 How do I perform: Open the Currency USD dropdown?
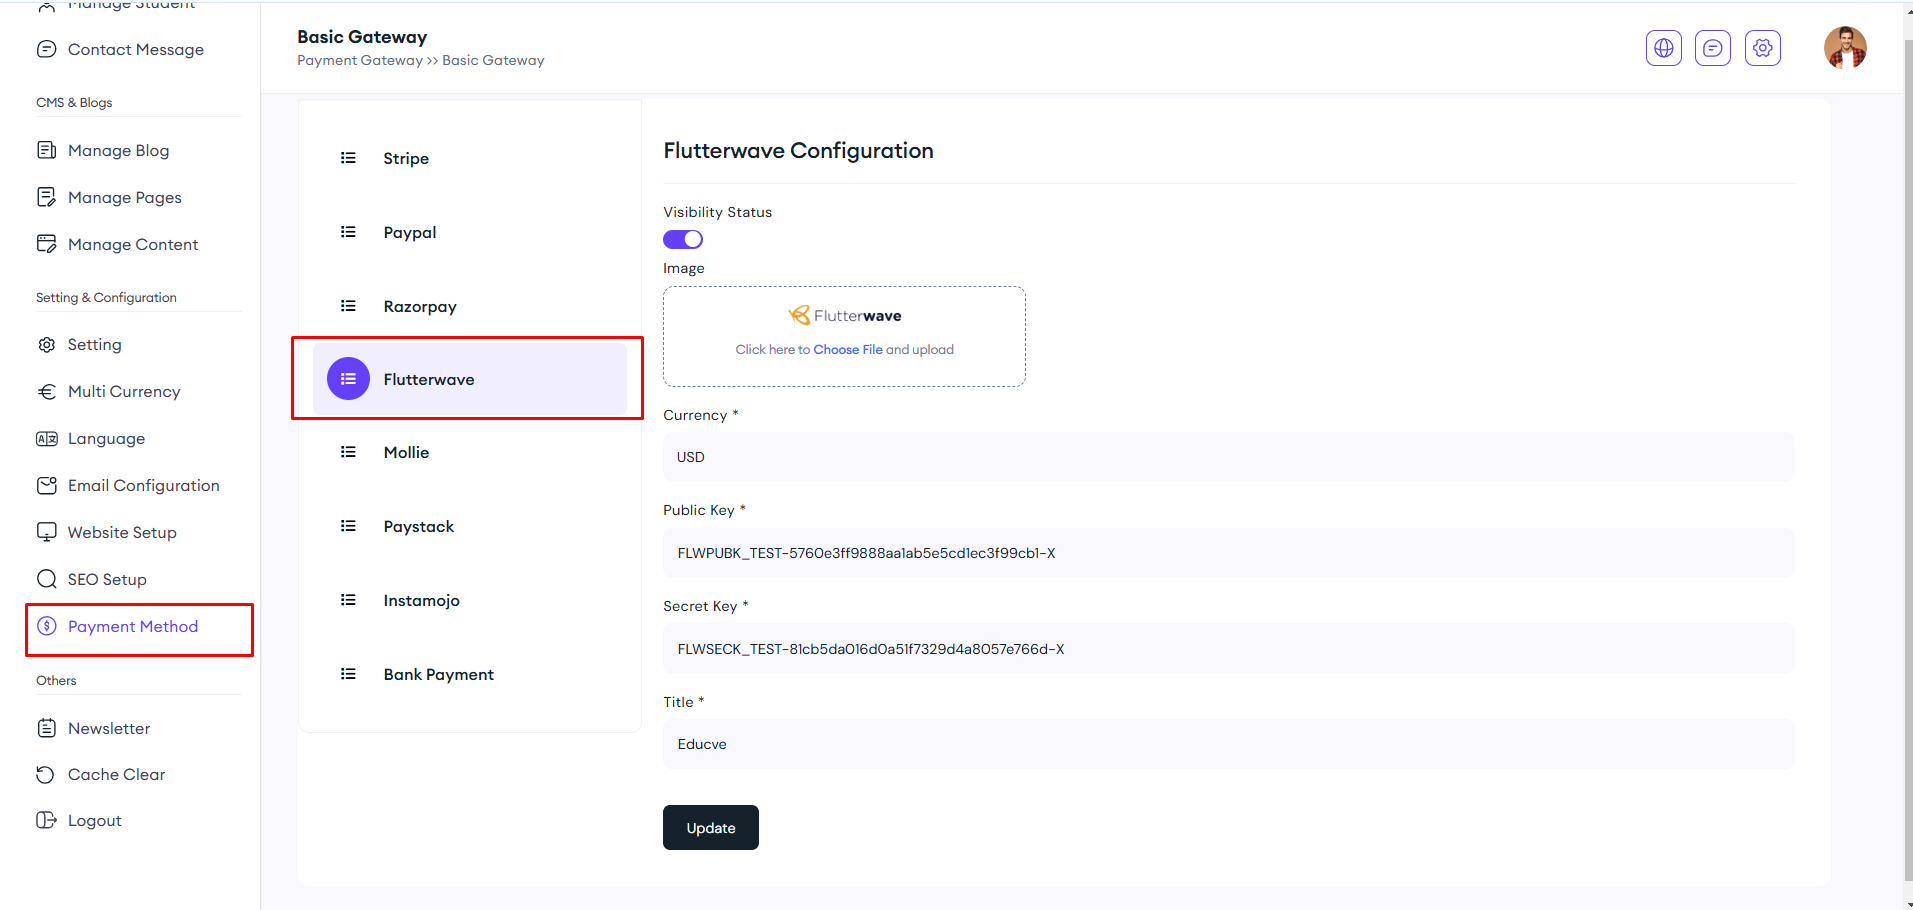pyautogui.click(x=1227, y=457)
